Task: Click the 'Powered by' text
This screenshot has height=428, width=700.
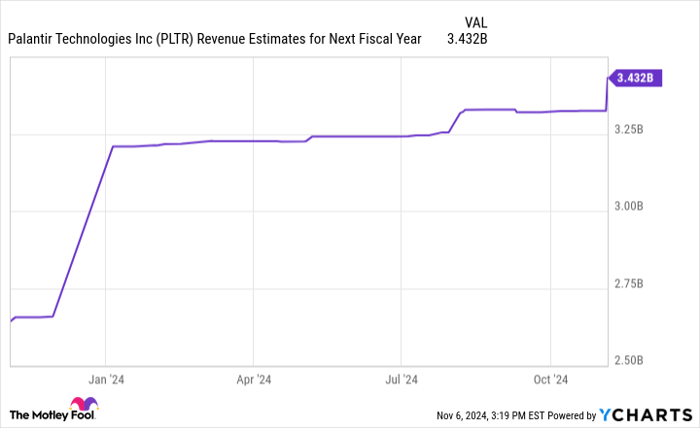Action: point(570,415)
